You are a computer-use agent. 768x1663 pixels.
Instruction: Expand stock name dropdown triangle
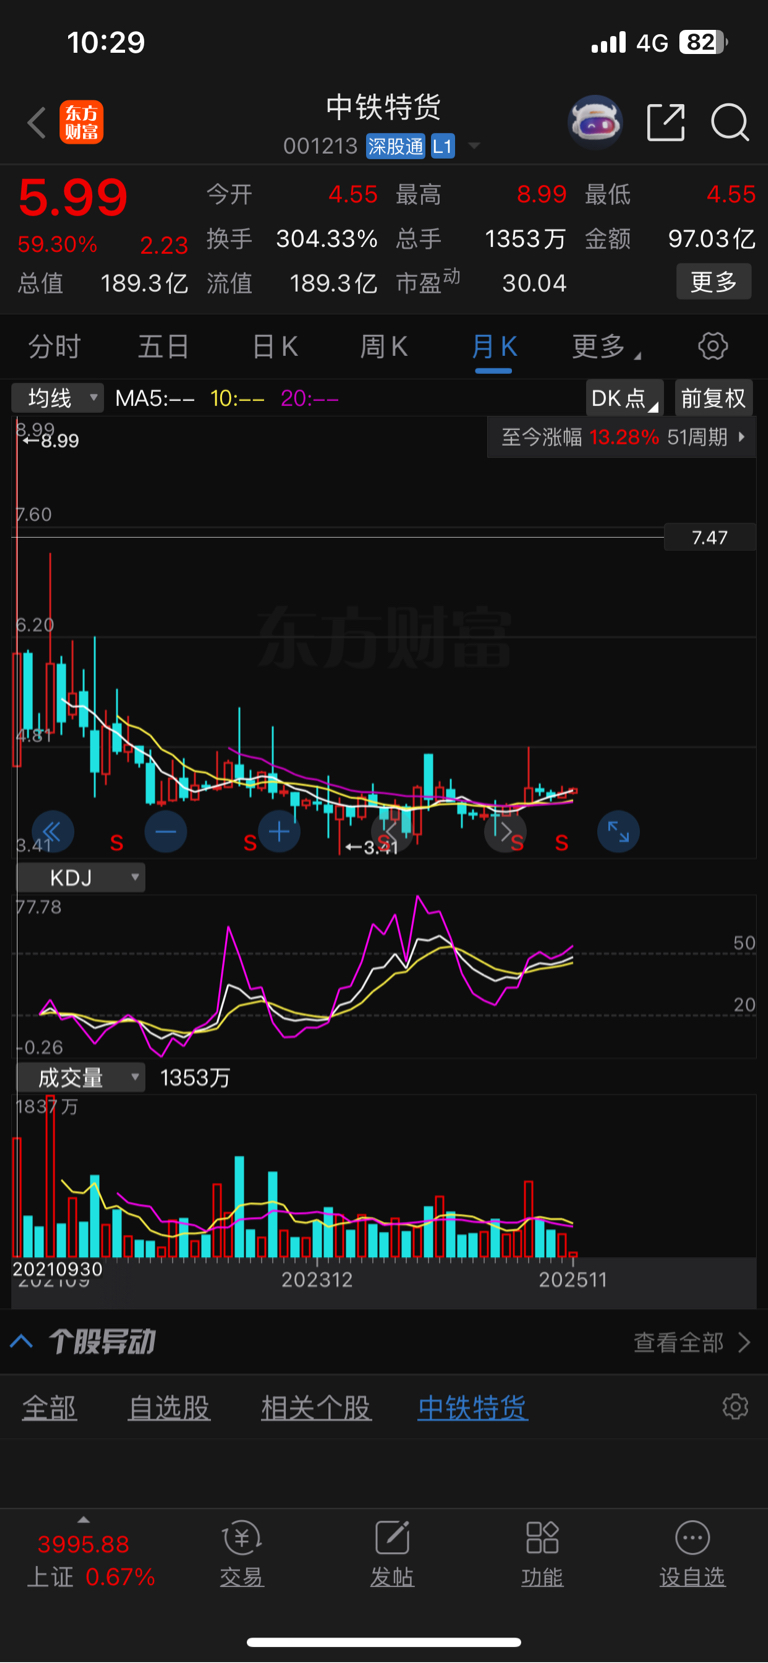pyautogui.click(x=474, y=146)
